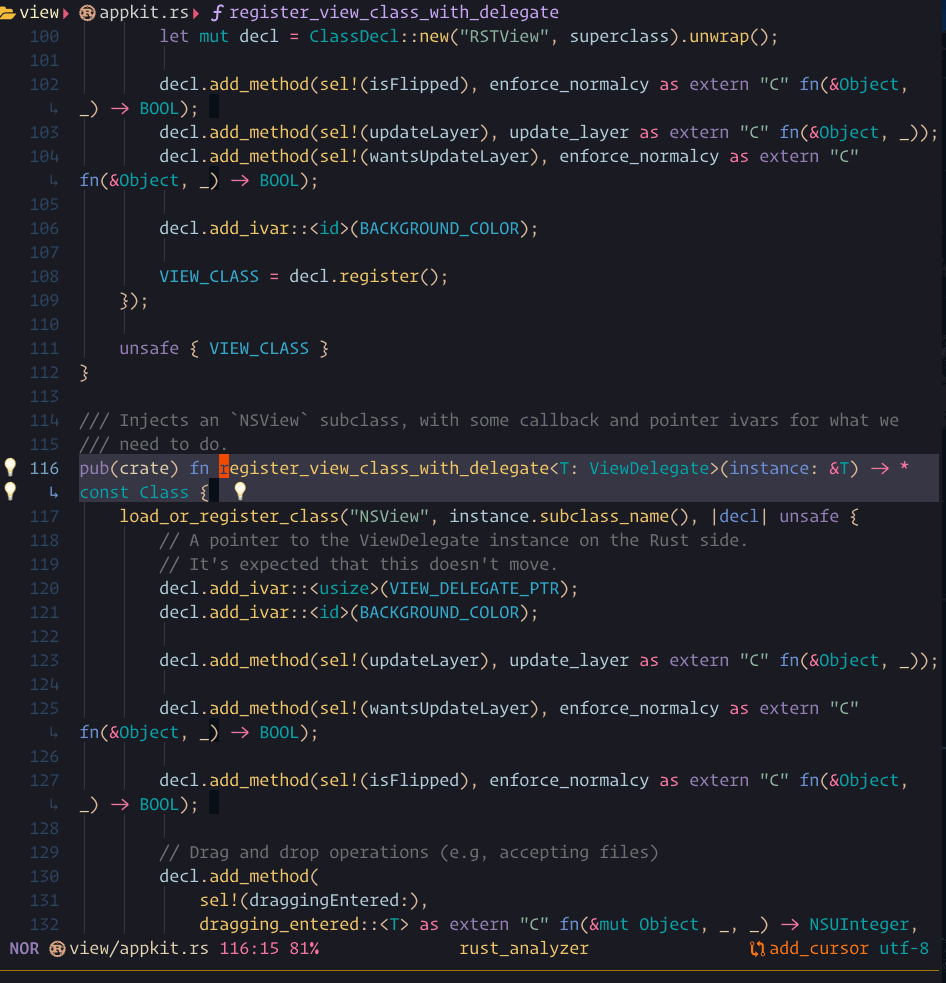Click the git branch icon beside add_cursor
This screenshot has width=946, height=983.
(757, 949)
